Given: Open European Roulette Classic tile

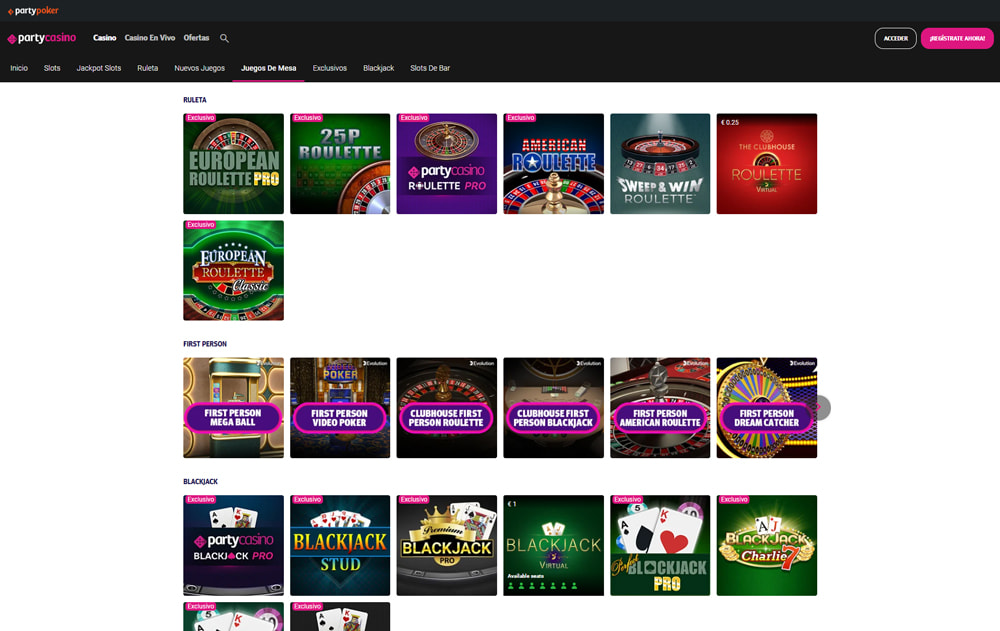Looking at the screenshot, I should coord(233,271).
